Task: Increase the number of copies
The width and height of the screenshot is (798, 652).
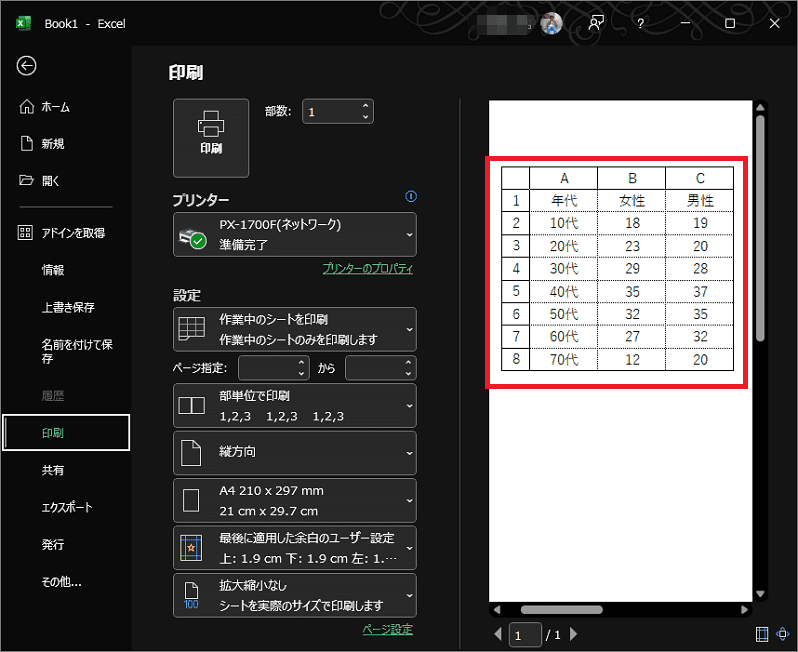Action: [365, 106]
